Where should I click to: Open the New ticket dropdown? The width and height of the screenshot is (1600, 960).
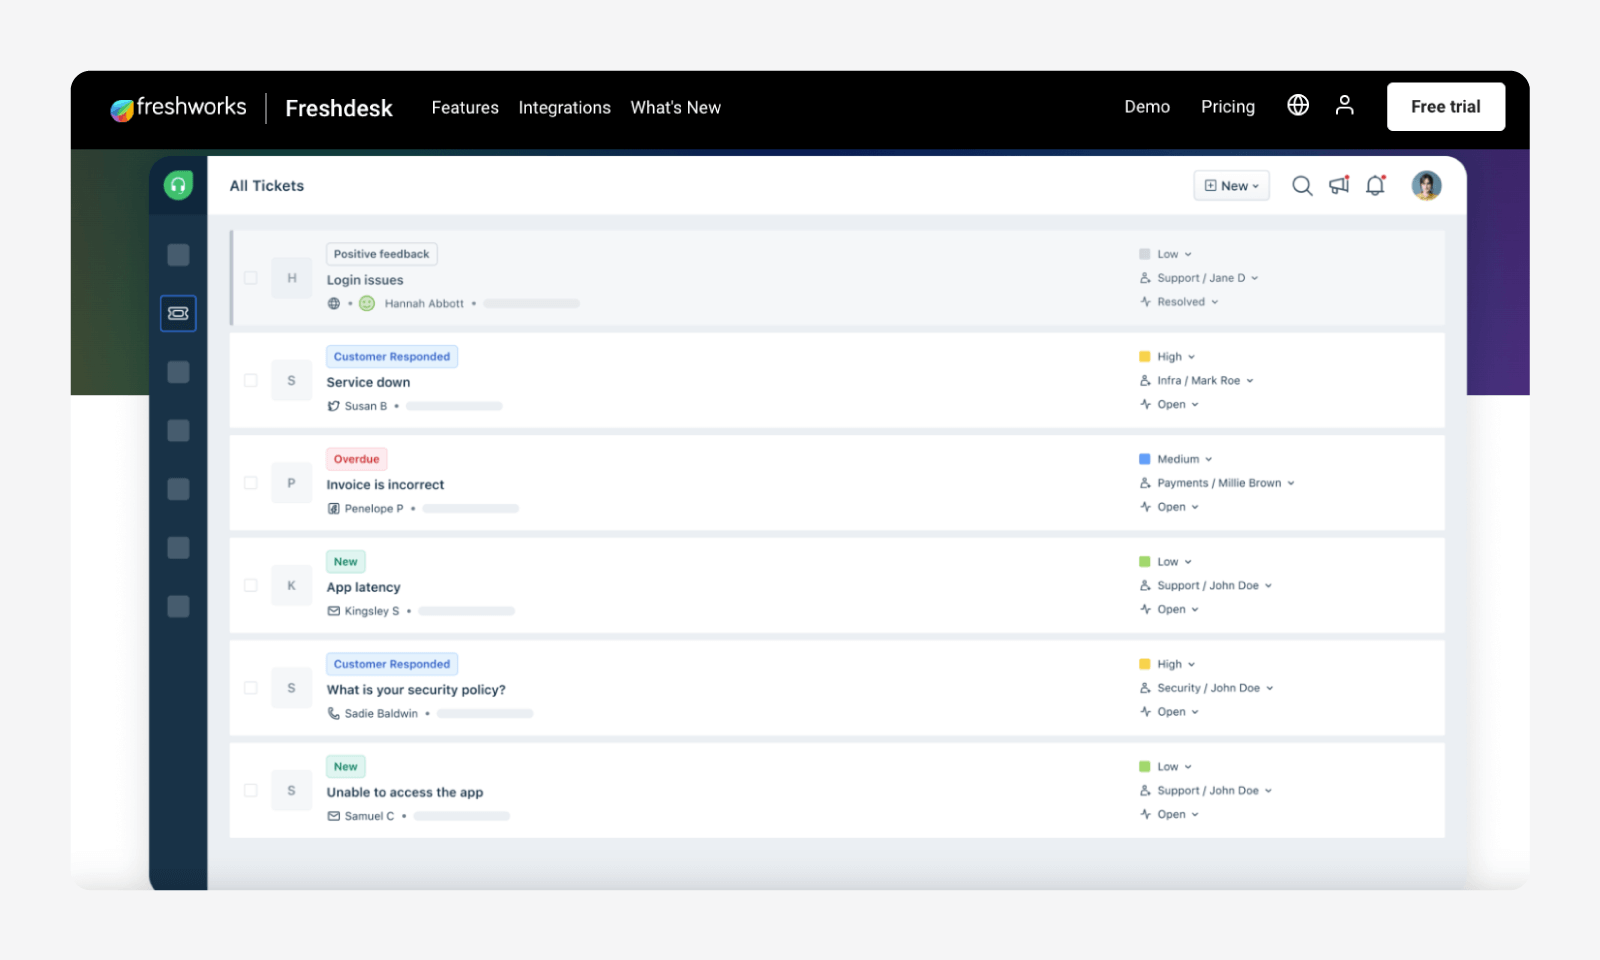(1231, 186)
